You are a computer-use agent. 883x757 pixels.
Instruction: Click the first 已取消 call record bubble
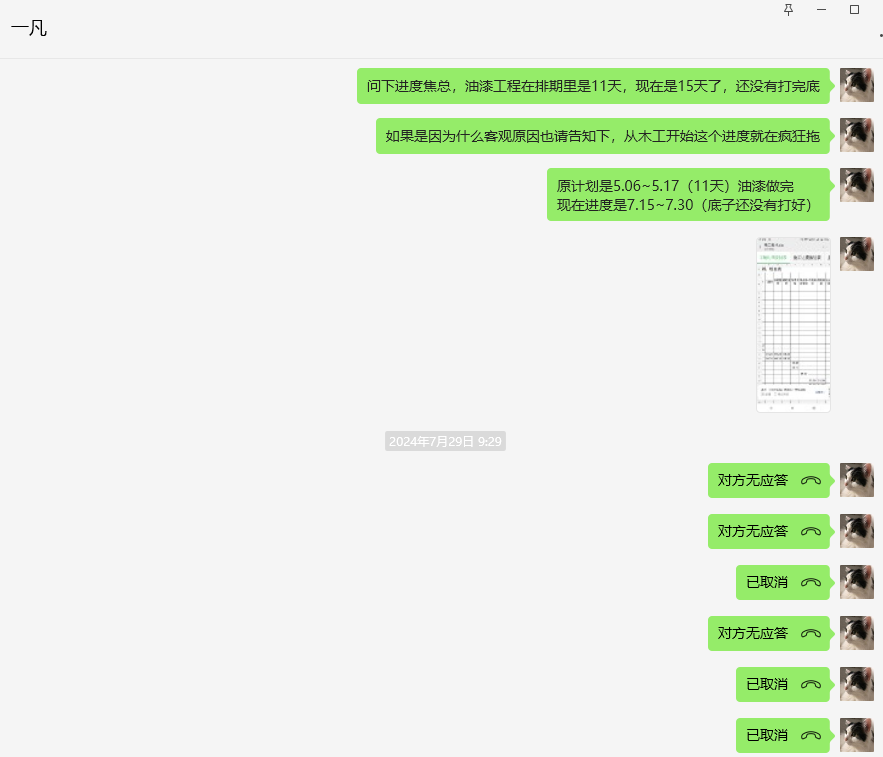coord(782,582)
